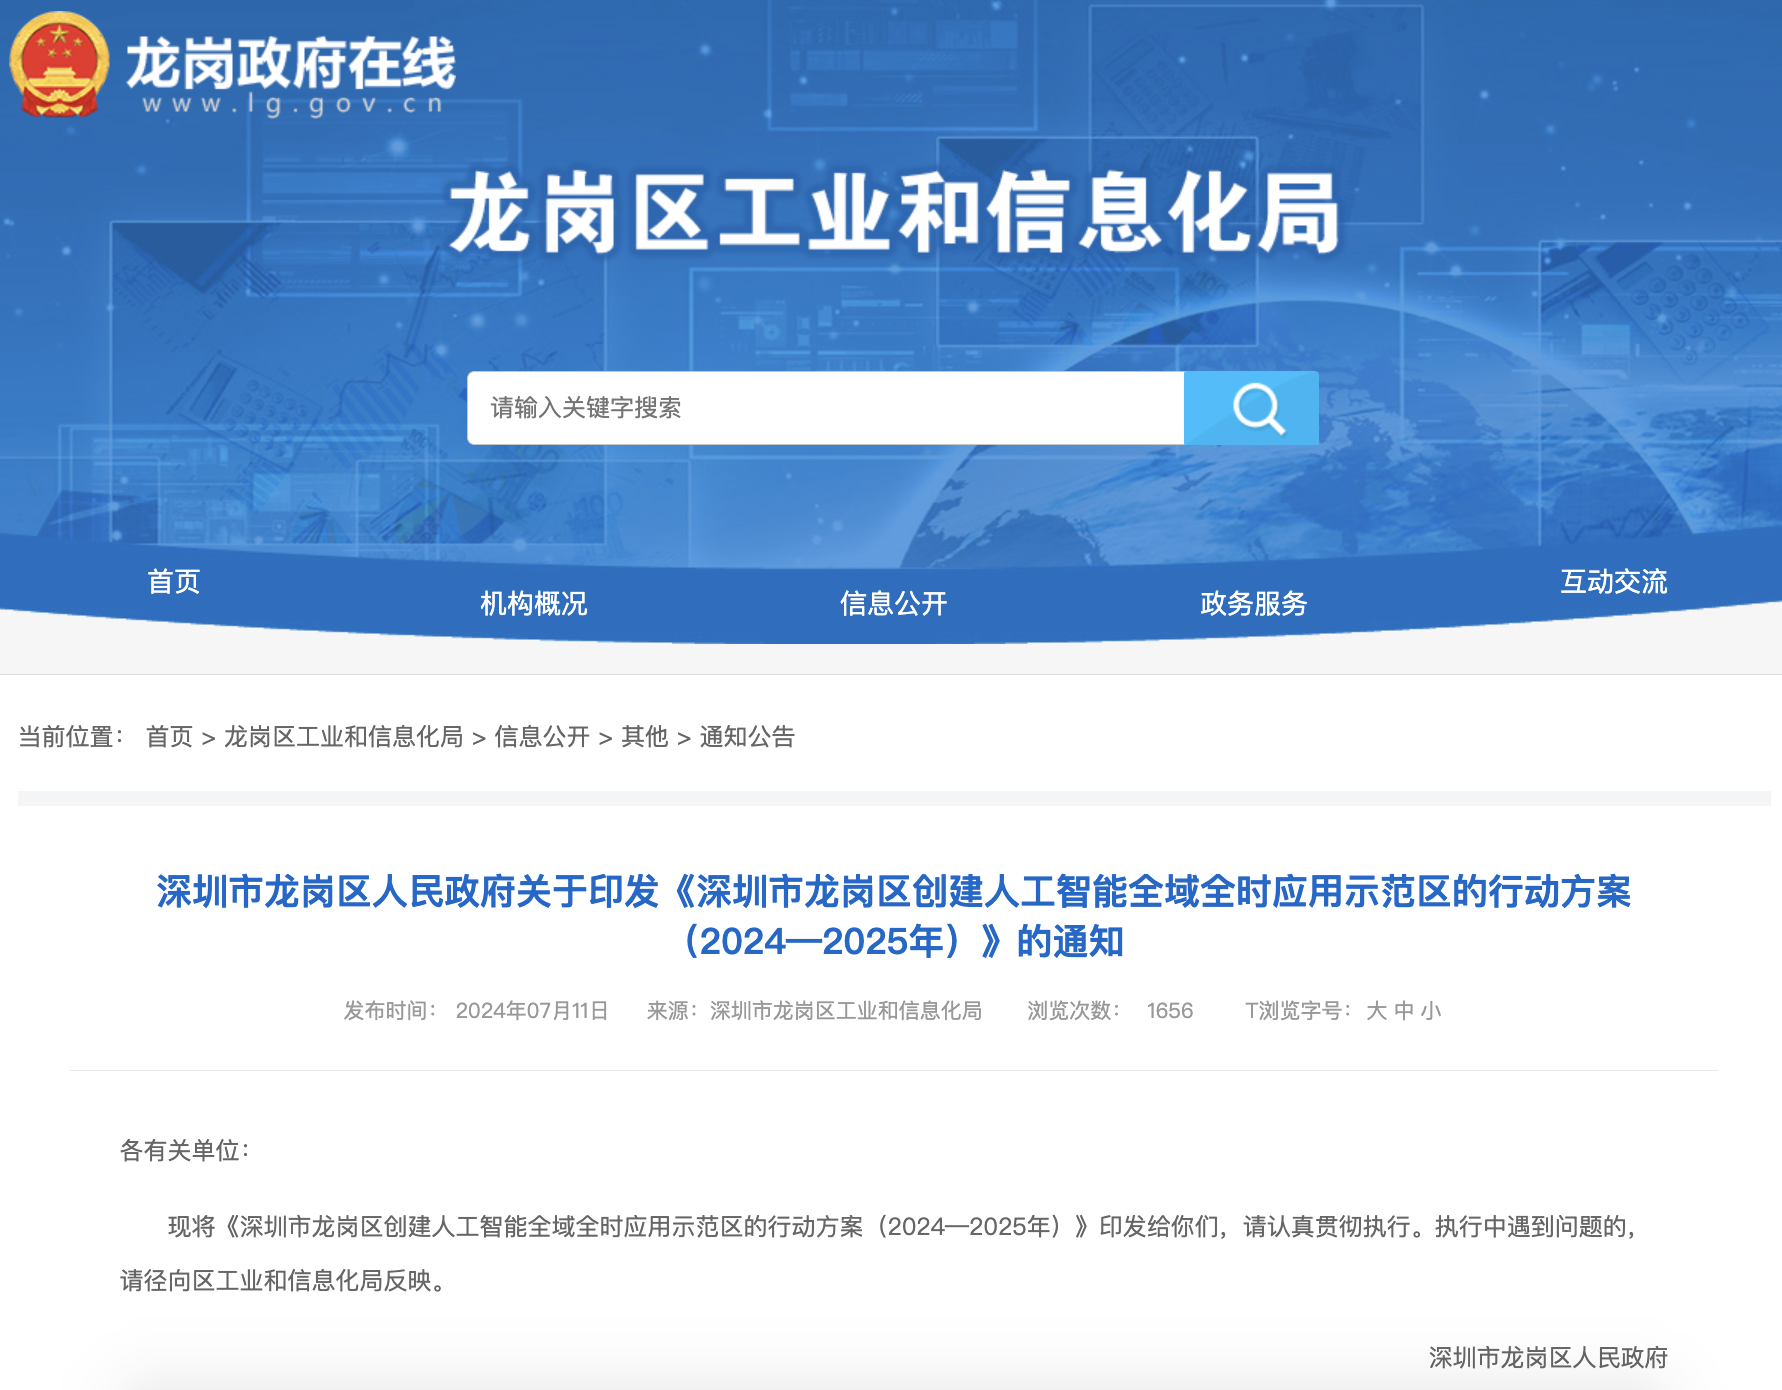Click the www.lg.gov.cn URL text
The height and width of the screenshot is (1390, 1782).
(292, 104)
